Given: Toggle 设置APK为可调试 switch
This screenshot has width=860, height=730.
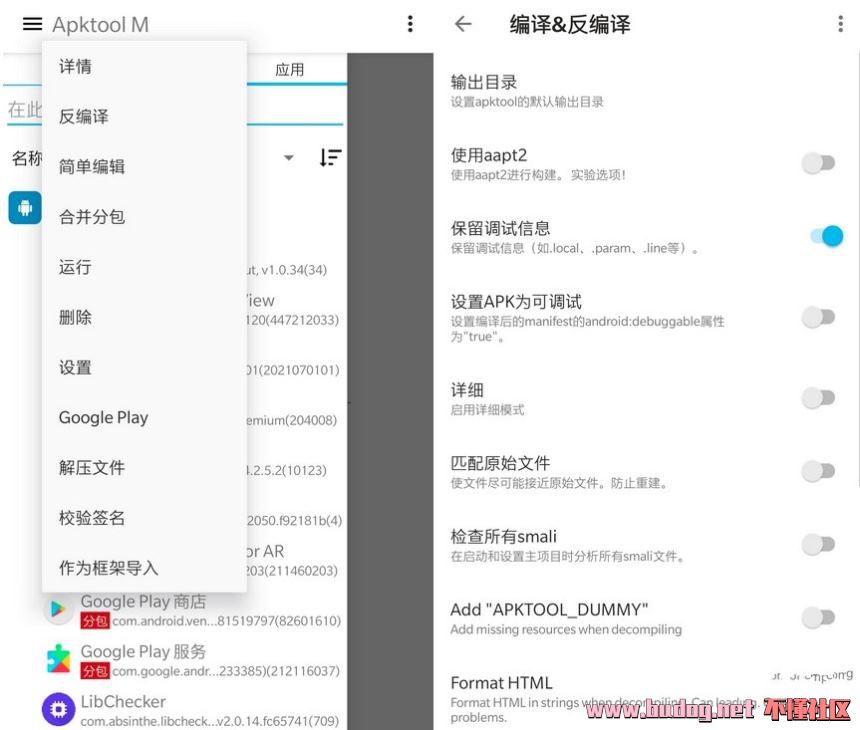Looking at the screenshot, I should [818, 317].
